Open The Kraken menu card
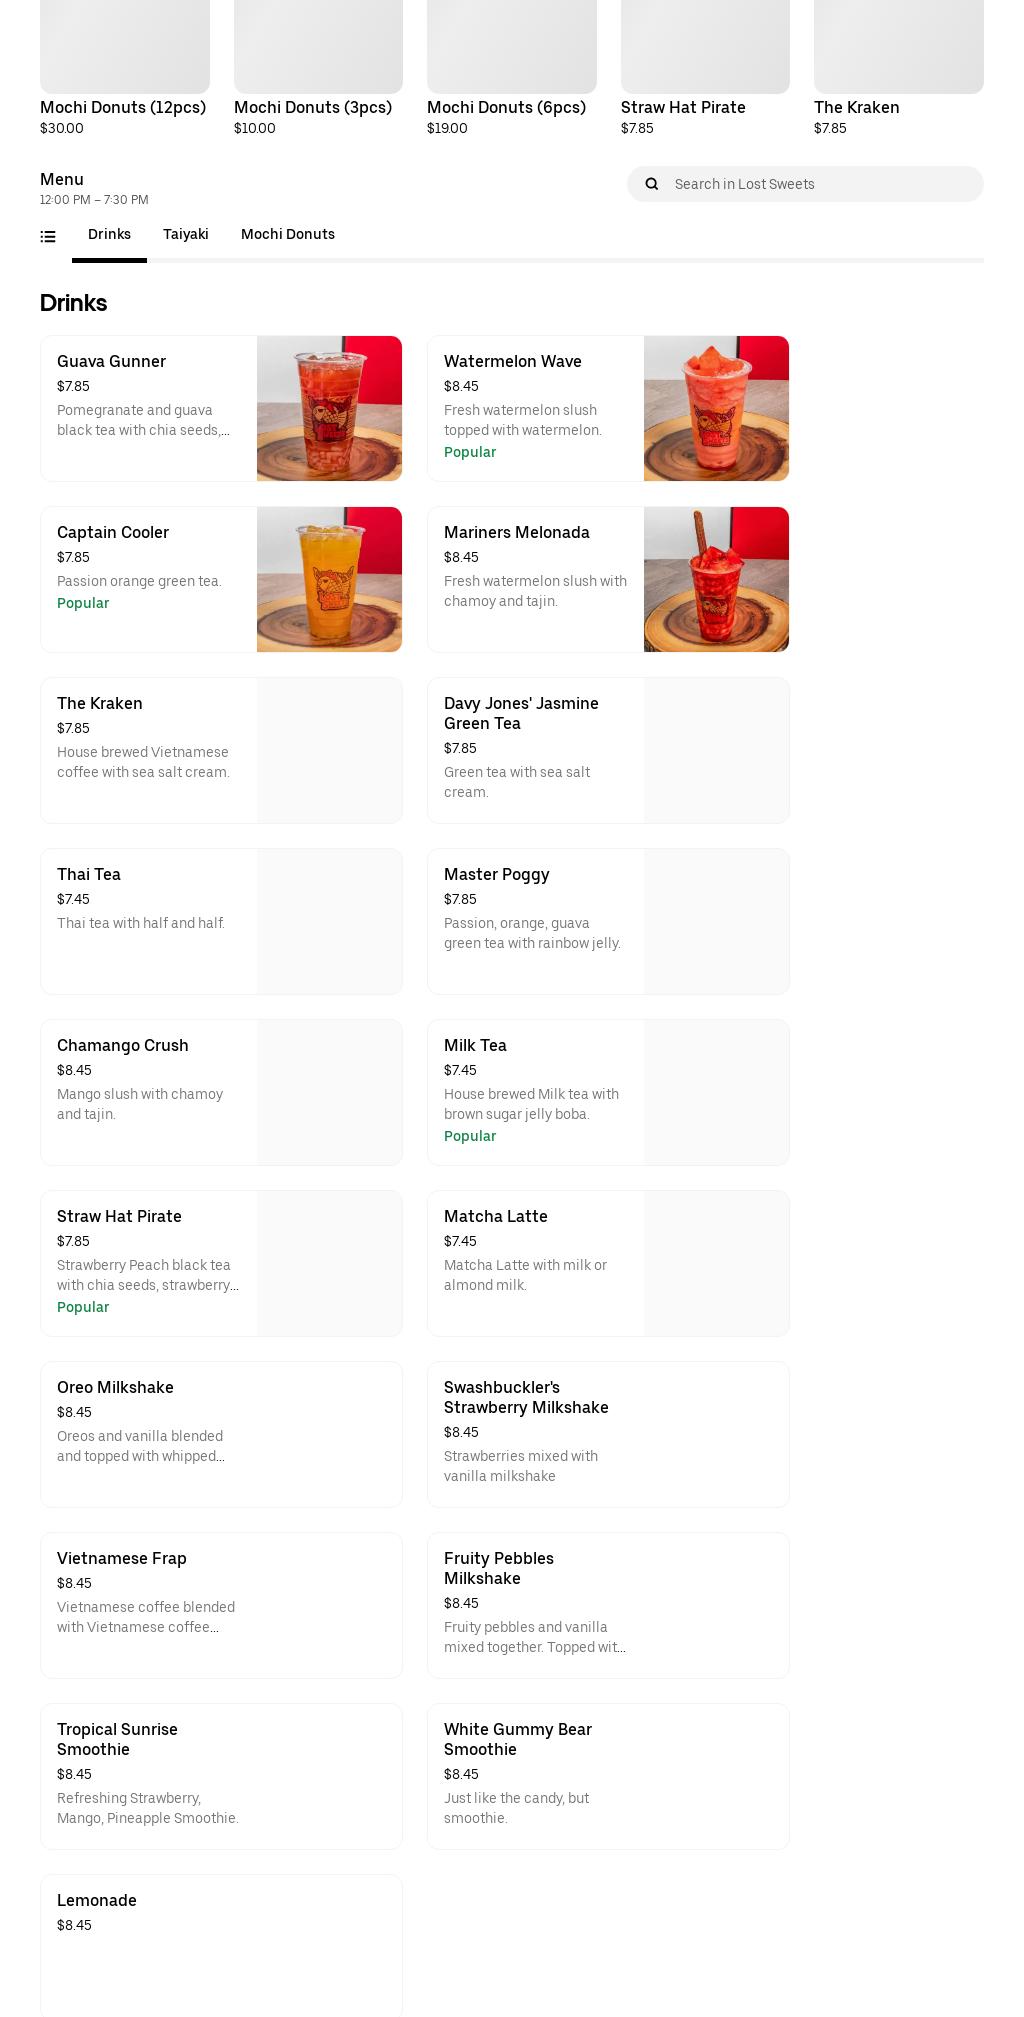The width and height of the screenshot is (1024, 2017). 221,750
